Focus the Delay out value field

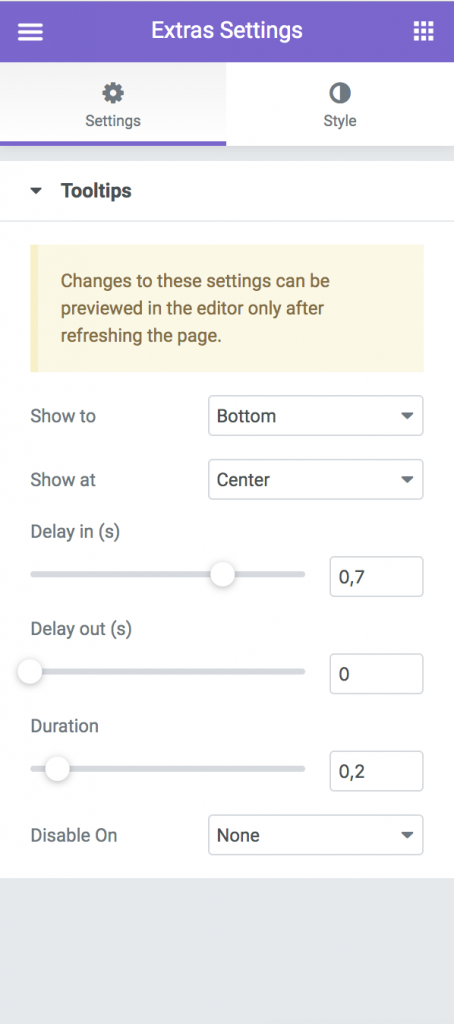pos(376,674)
